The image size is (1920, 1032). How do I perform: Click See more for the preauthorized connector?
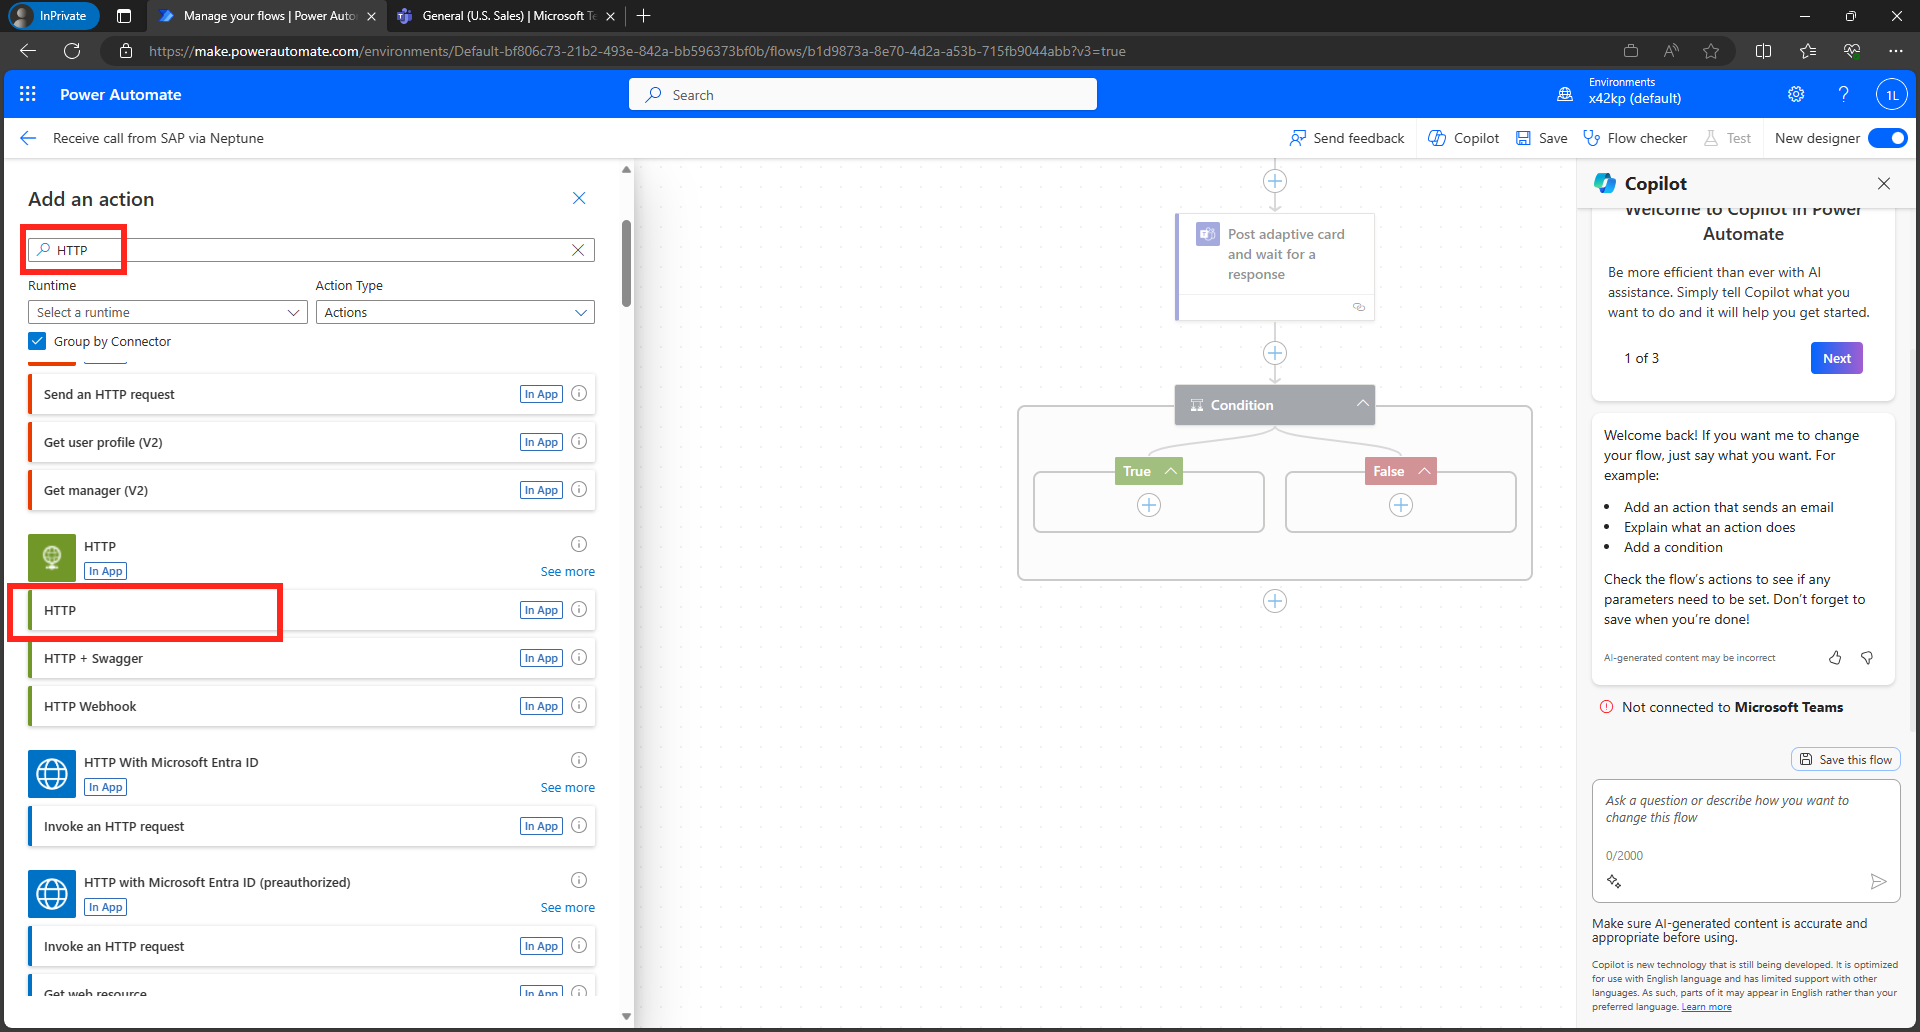click(567, 907)
